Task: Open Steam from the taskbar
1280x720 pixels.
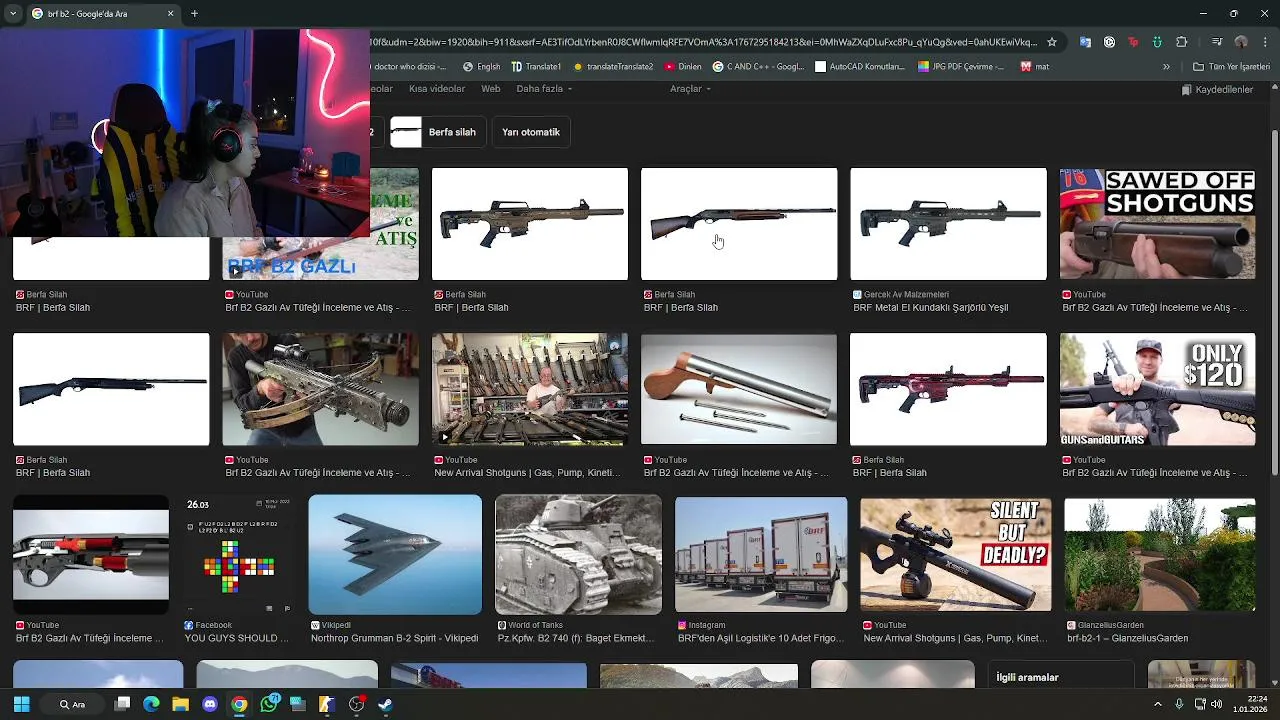Action: 385,704
